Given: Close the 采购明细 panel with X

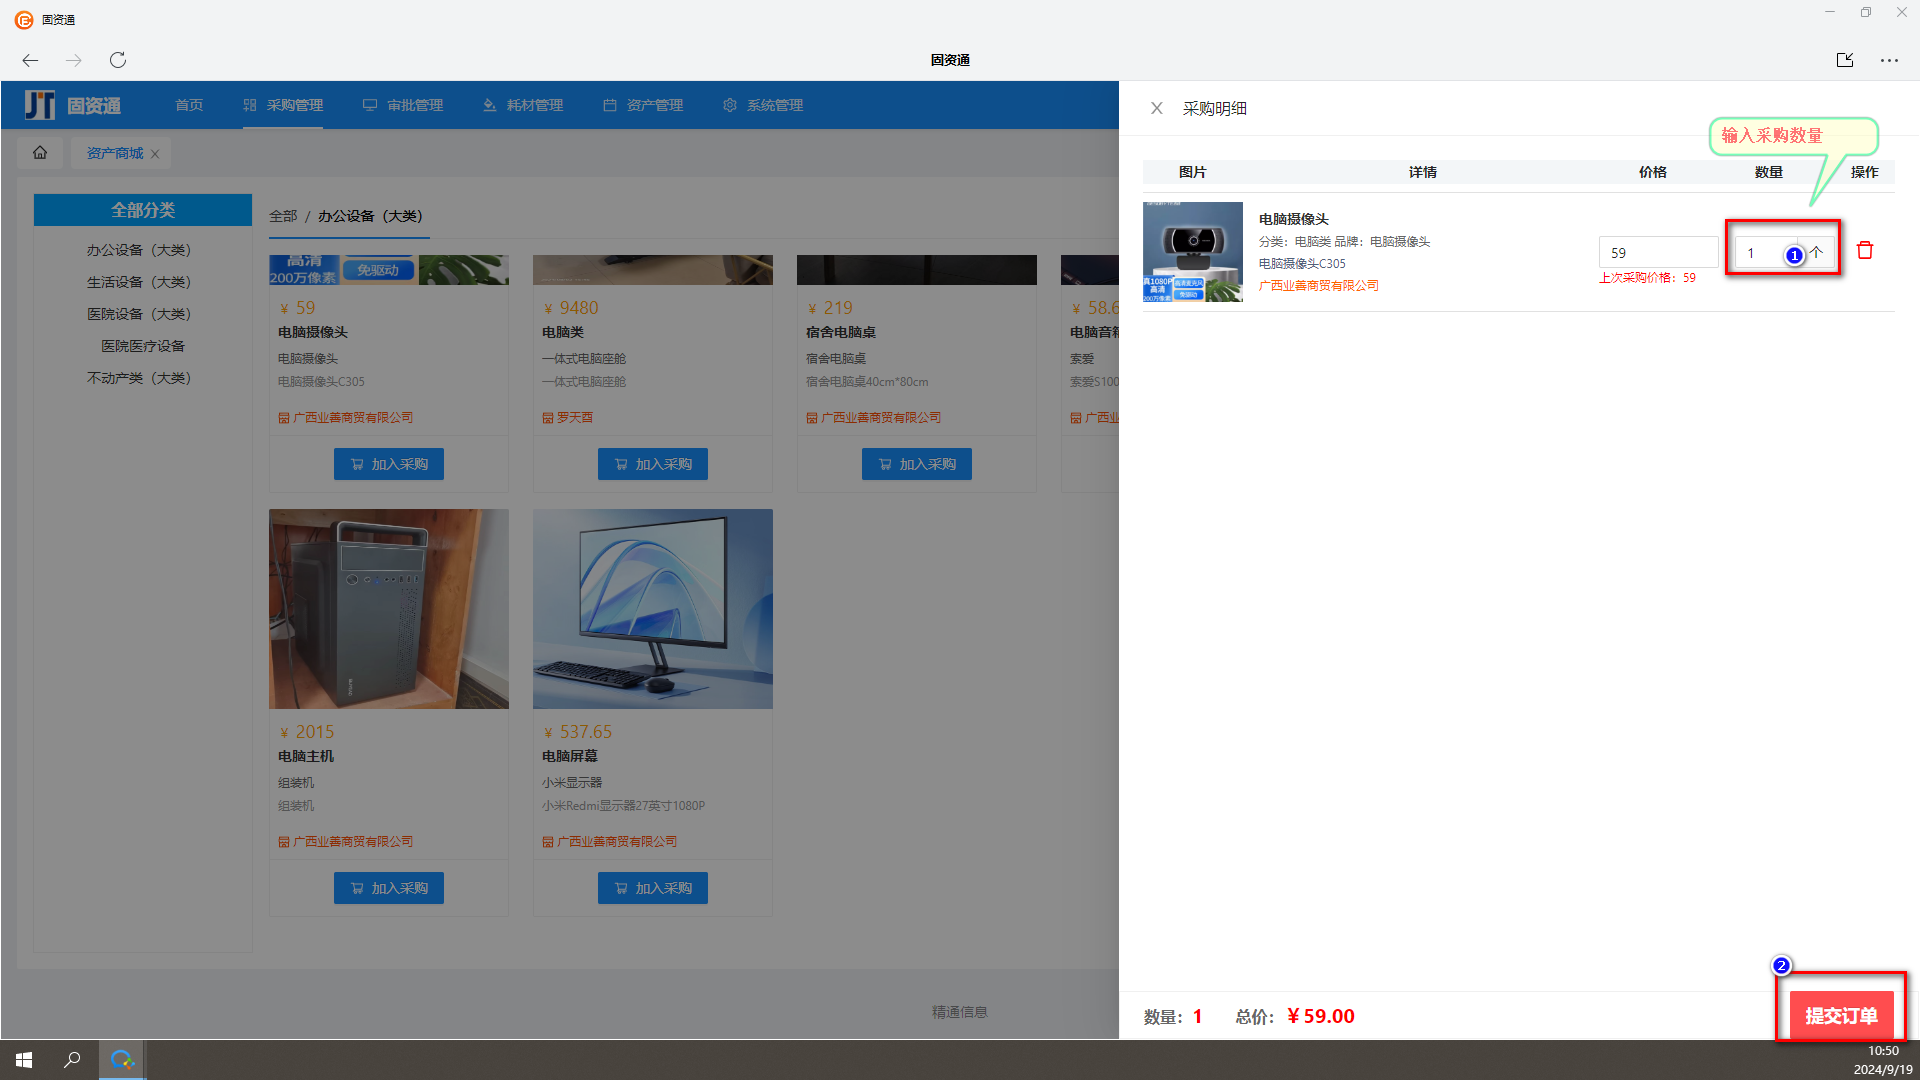Looking at the screenshot, I should pos(1156,108).
